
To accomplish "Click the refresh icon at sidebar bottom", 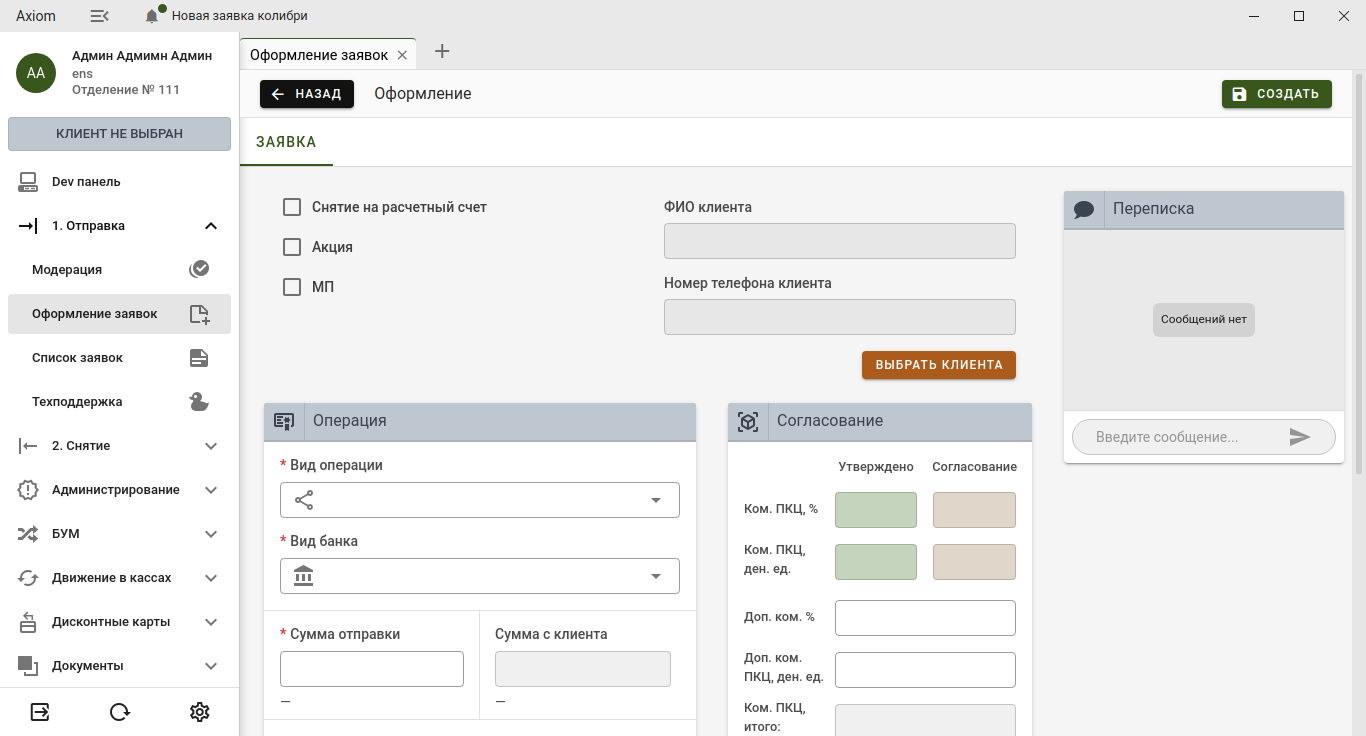I will [120, 712].
